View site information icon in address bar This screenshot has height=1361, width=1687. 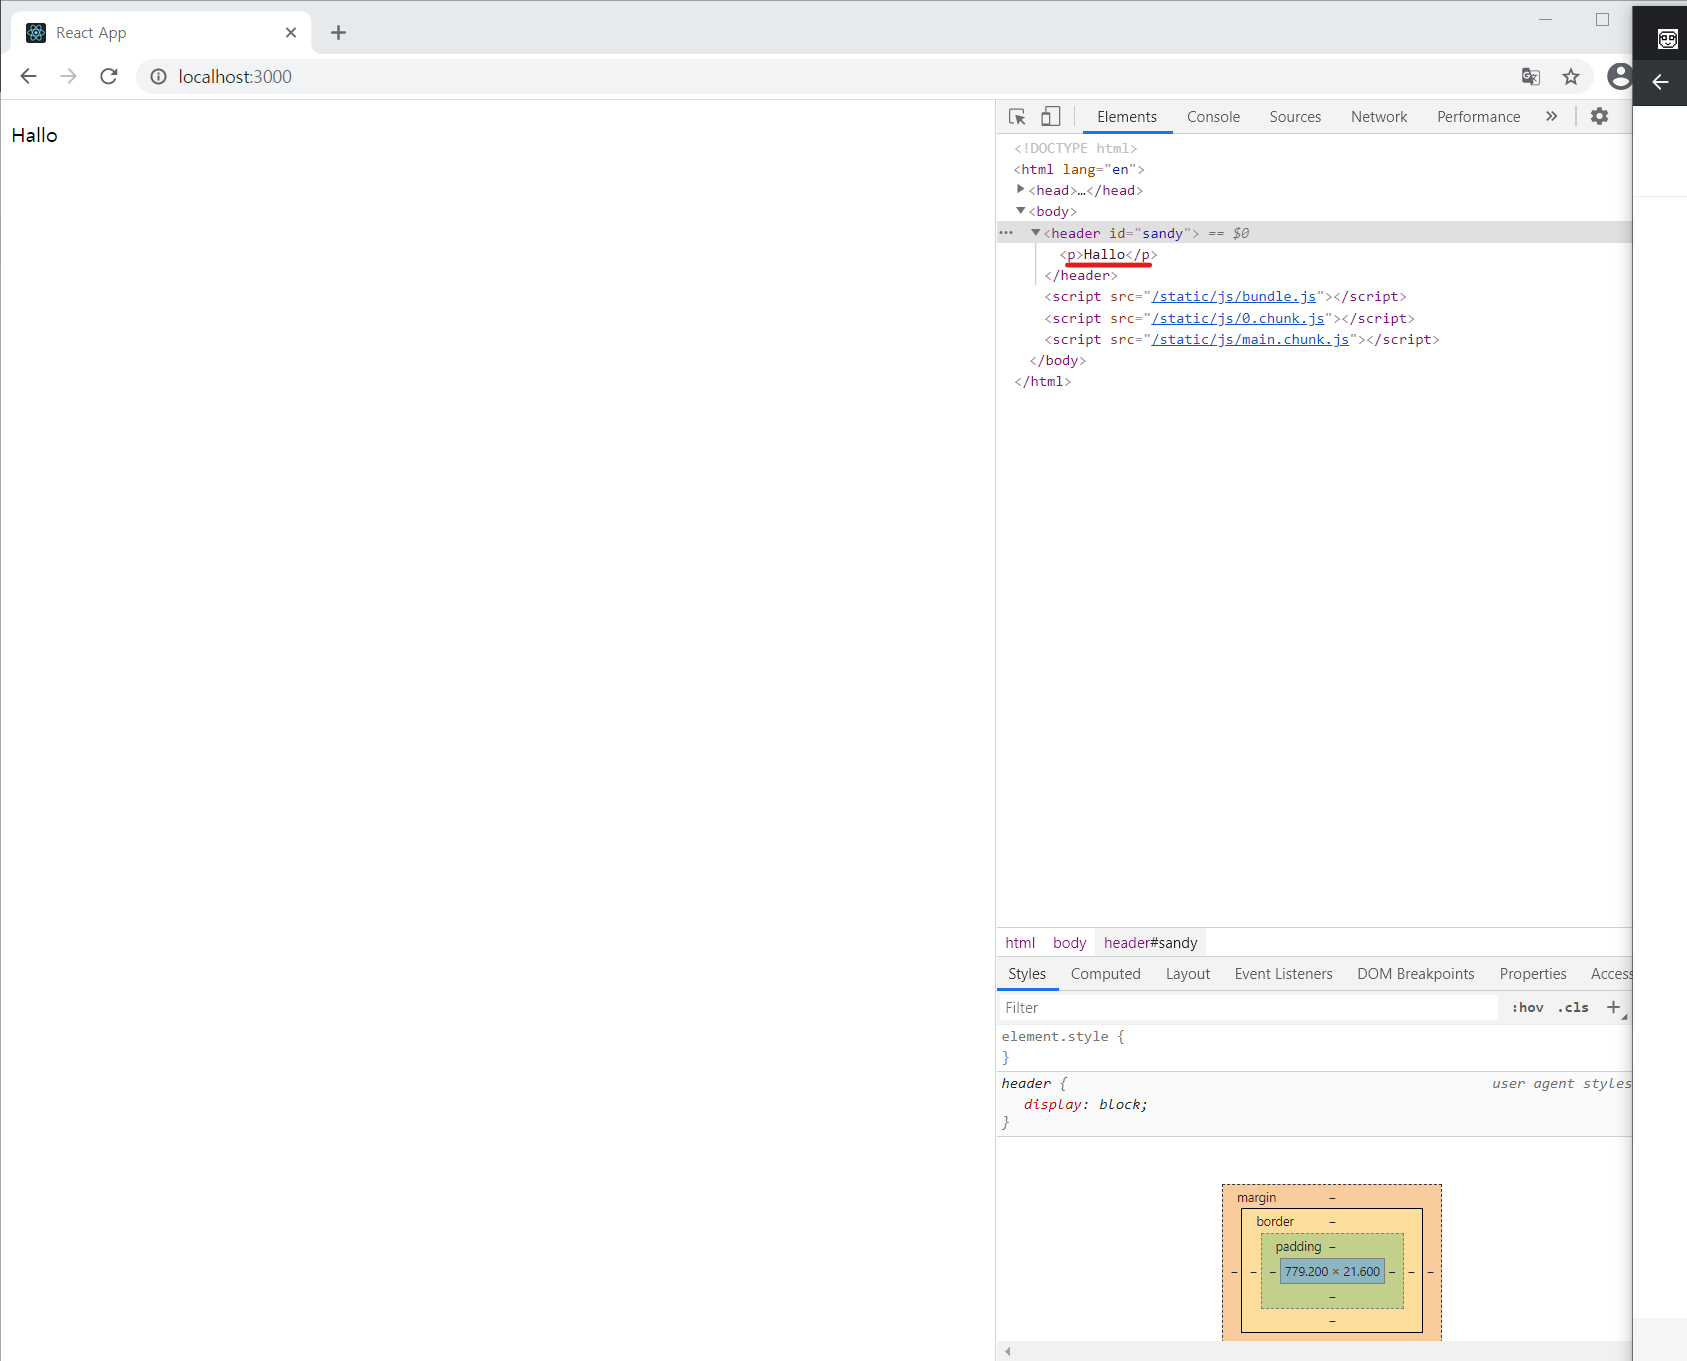click(x=158, y=76)
